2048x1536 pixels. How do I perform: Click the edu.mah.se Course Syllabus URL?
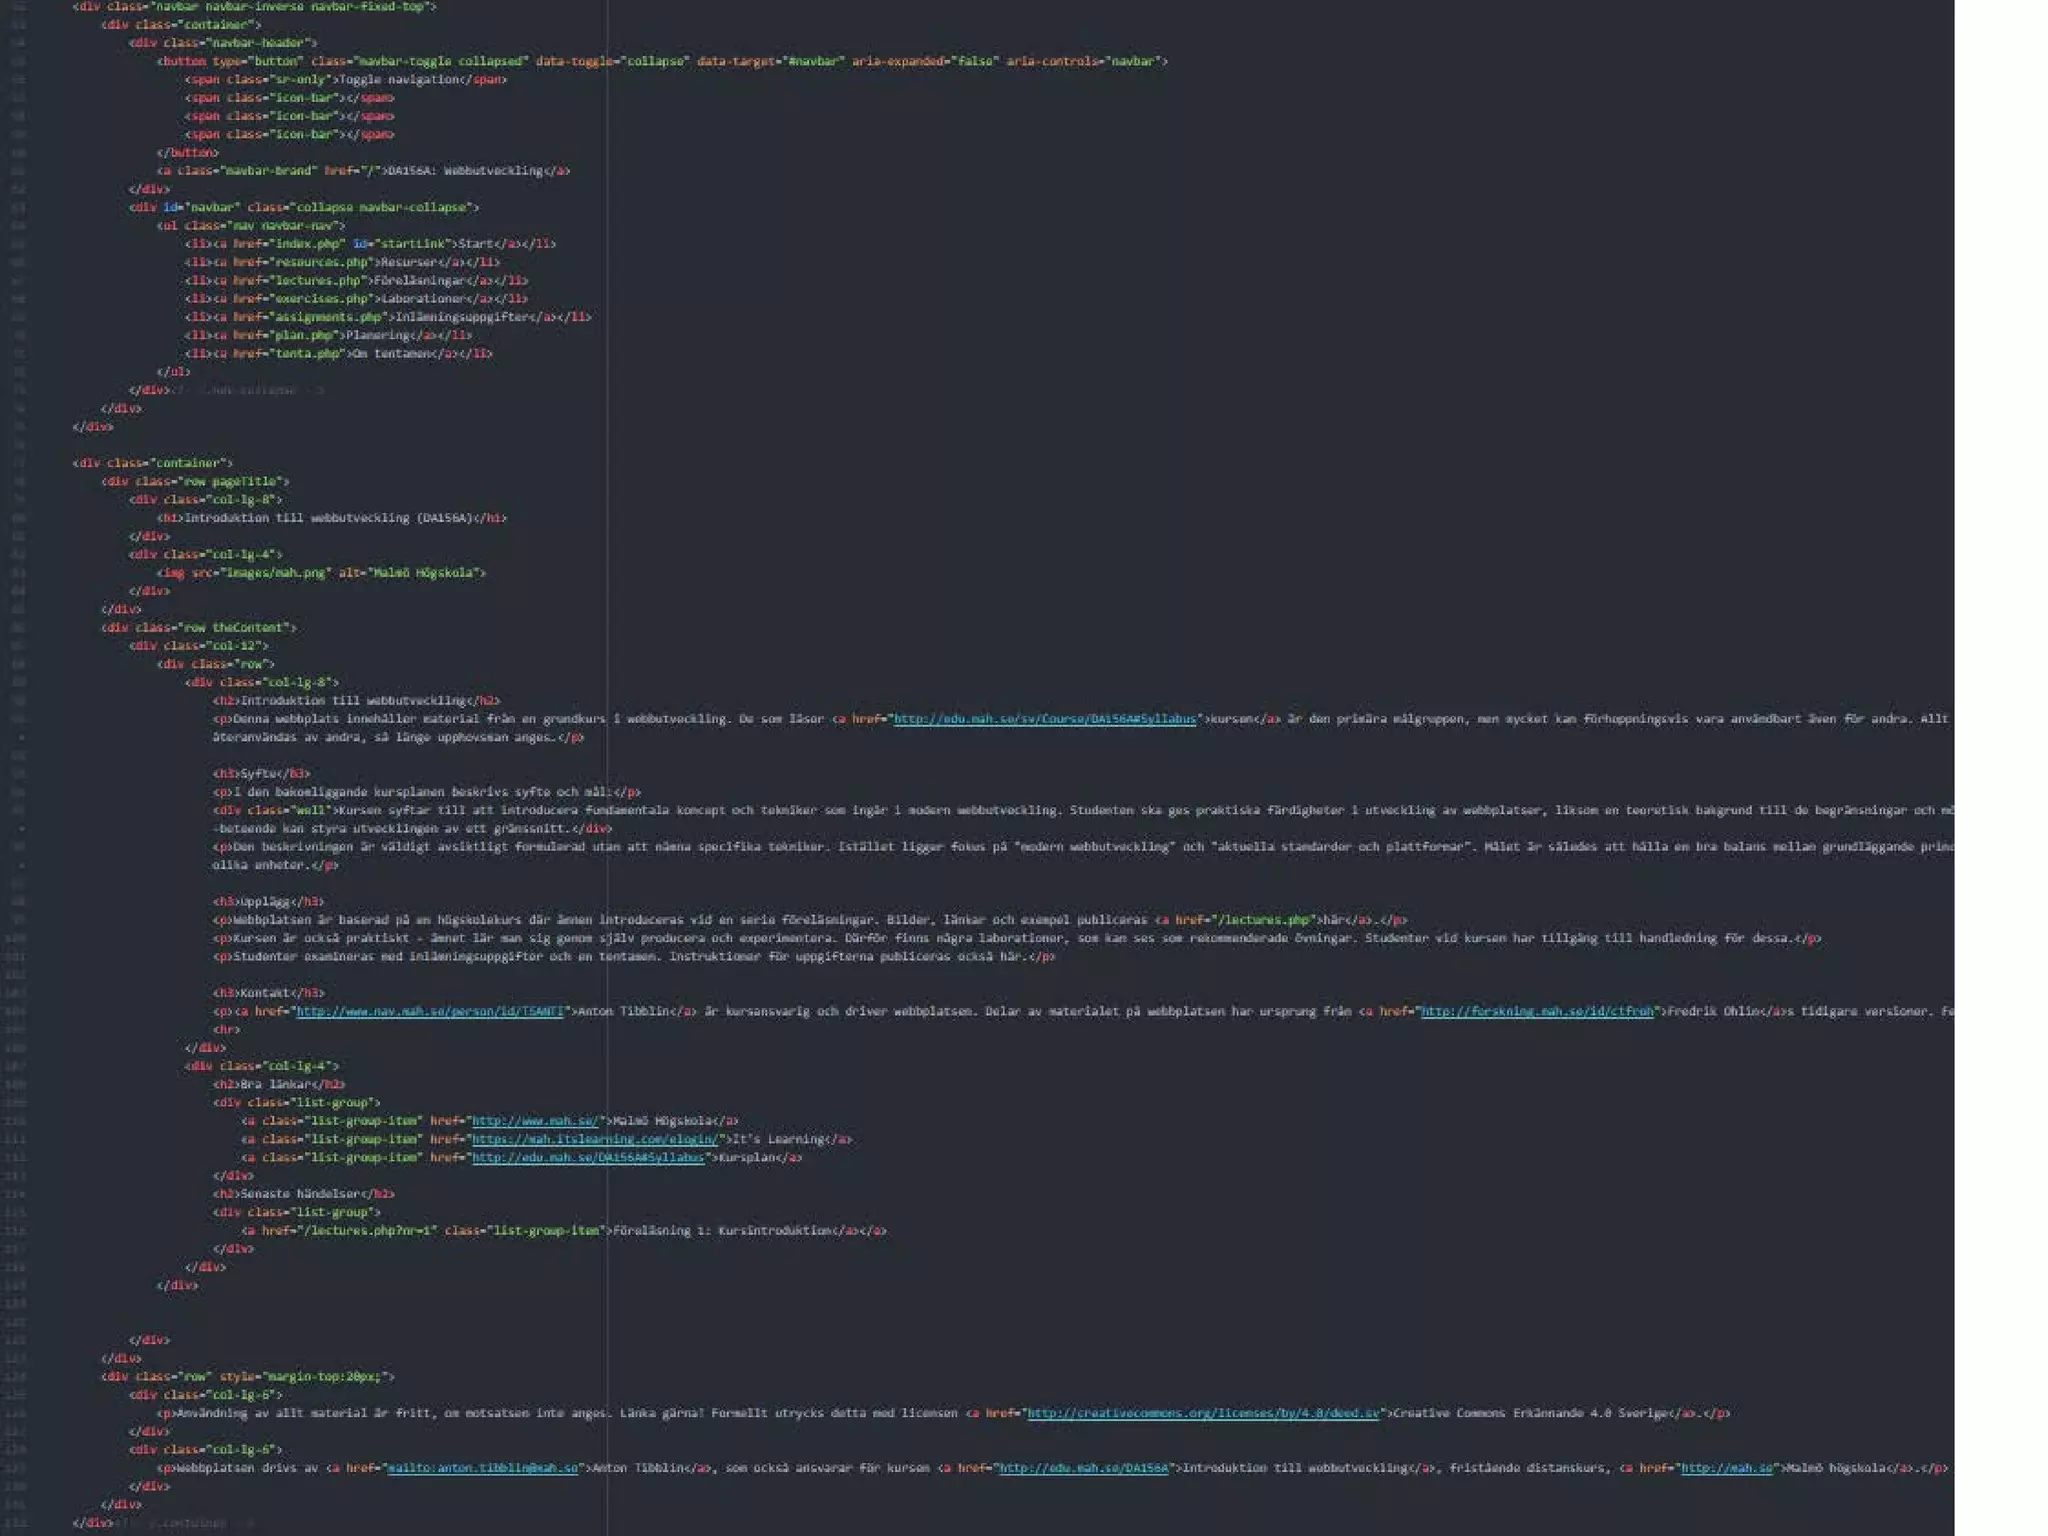tap(1044, 719)
